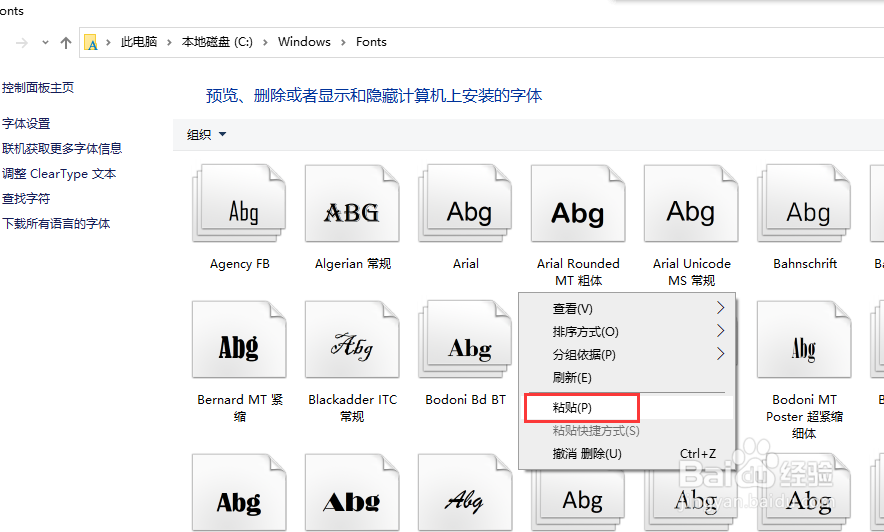Select Blackadder ITC 常规 font icon
Screen dimensions: 884x532
(352, 339)
